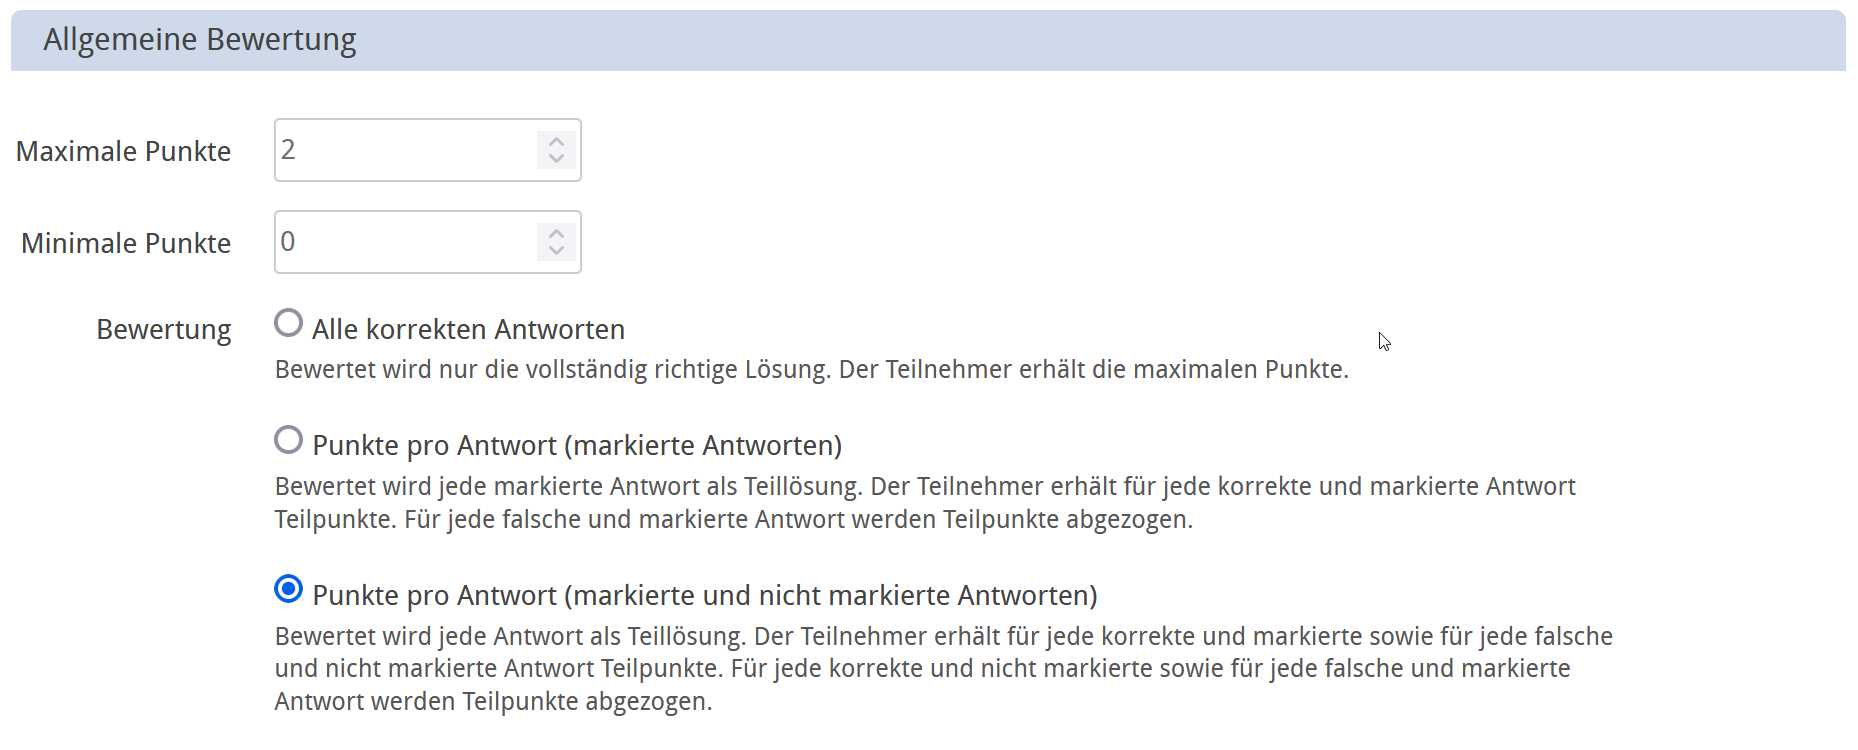The width and height of the screenshot is (1858, 750).
Task: Click the Bewertung field label
Action: (163, 329)
